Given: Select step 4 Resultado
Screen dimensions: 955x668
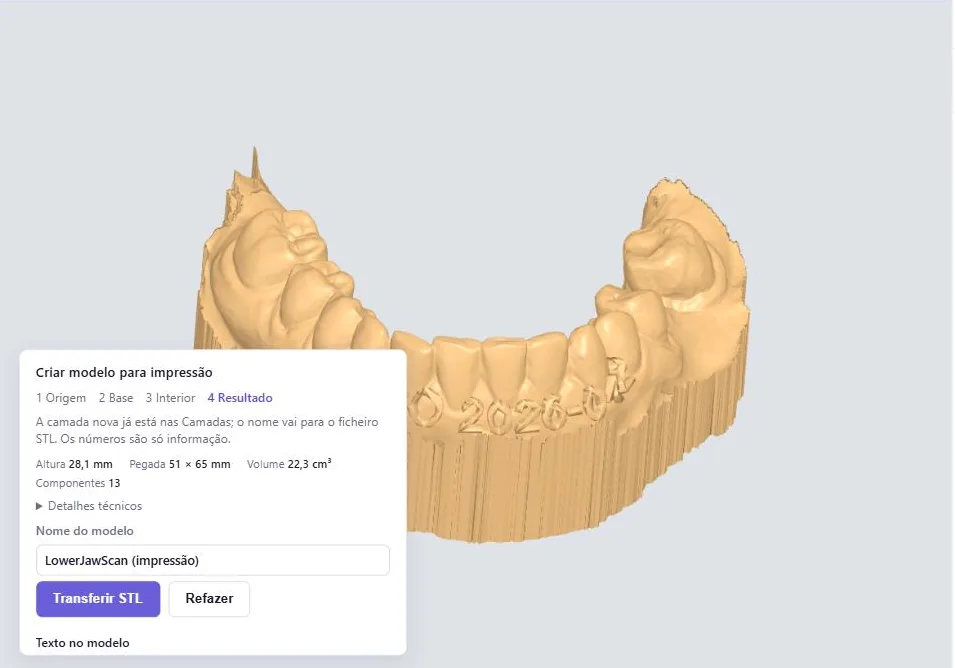Looking at the screenshot, I should point(240,398).
